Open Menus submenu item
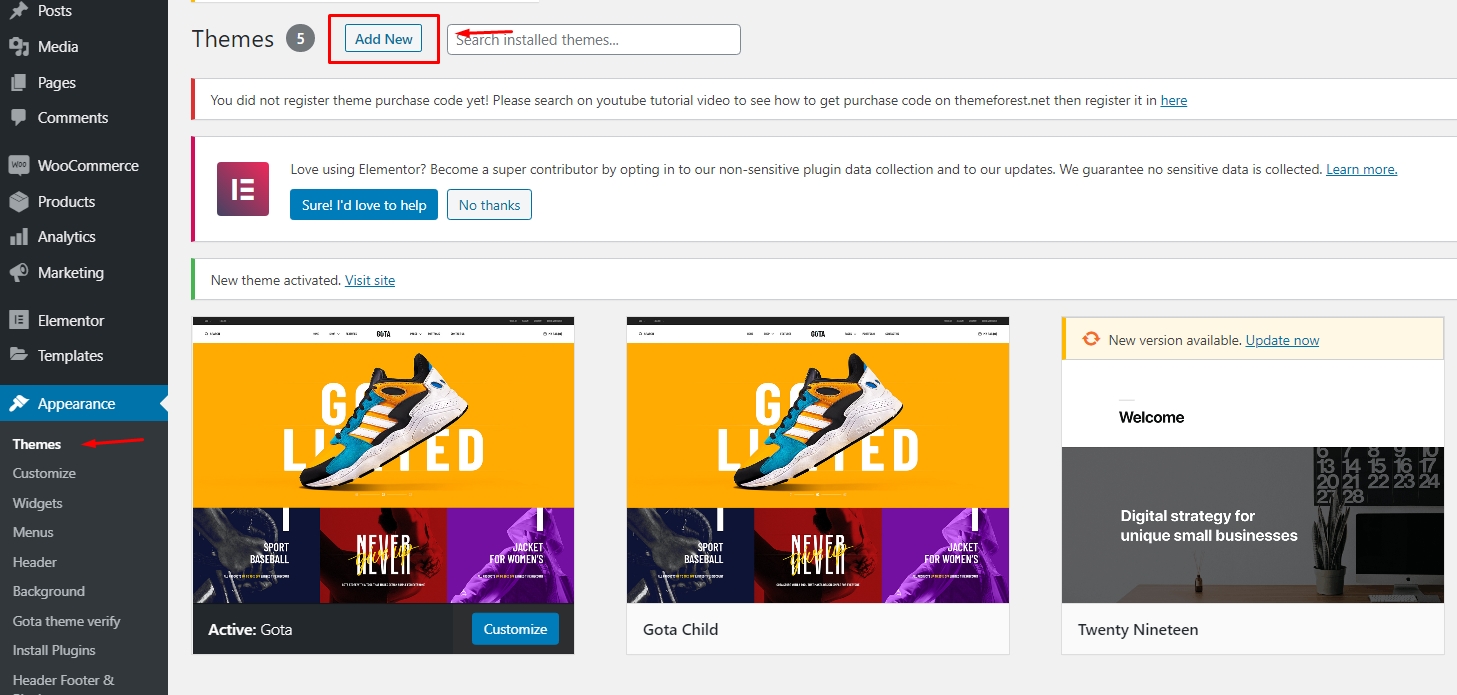 [x=33, y=533]
